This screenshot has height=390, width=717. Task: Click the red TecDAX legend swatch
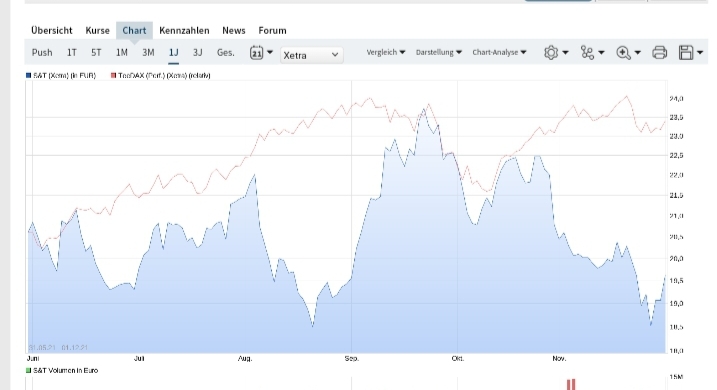[x=113, y=75]
